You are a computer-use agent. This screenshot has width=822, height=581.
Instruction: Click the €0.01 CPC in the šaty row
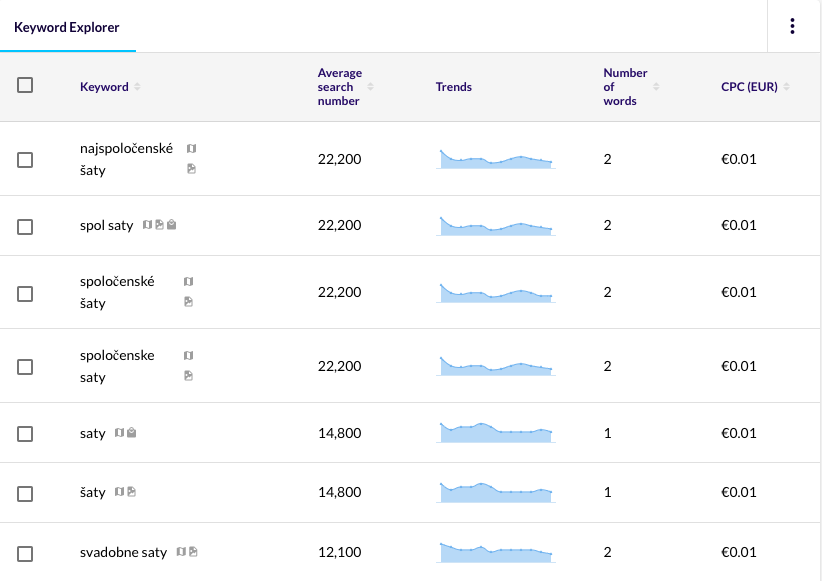pyautogui.click(x=739, y=492)
